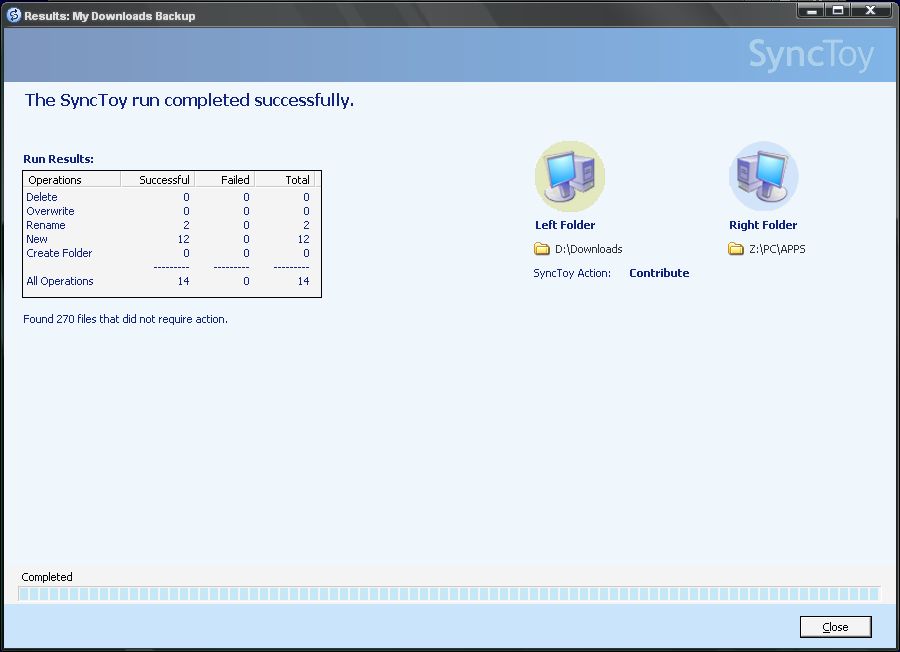This screenshot has height=652, width=900.
Task: Click the Failed column header
Action: [x=225, y=180]
